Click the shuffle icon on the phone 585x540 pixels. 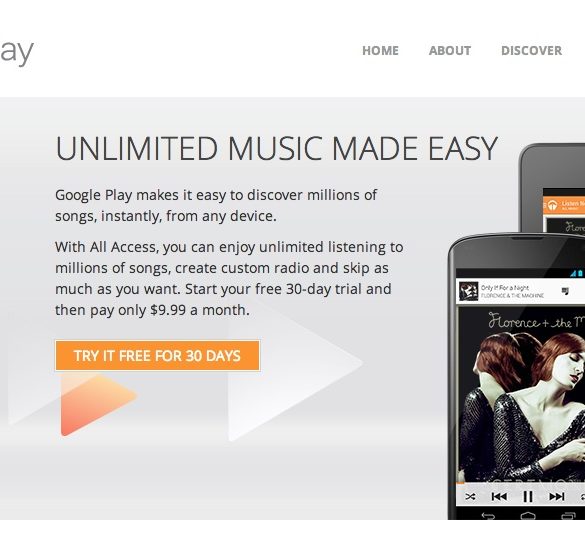coord(470,497)
